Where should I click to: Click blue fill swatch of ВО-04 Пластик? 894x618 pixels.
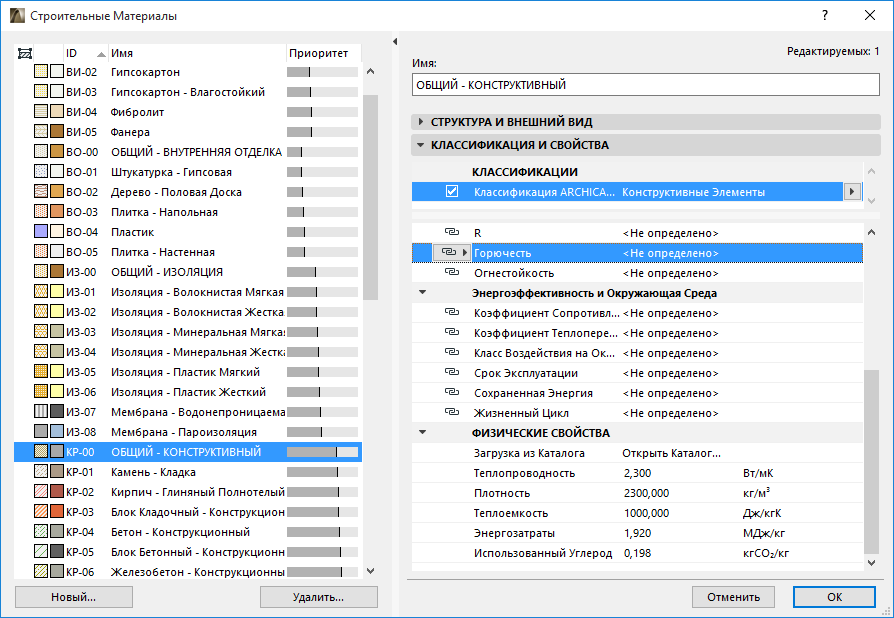[40, 231]
